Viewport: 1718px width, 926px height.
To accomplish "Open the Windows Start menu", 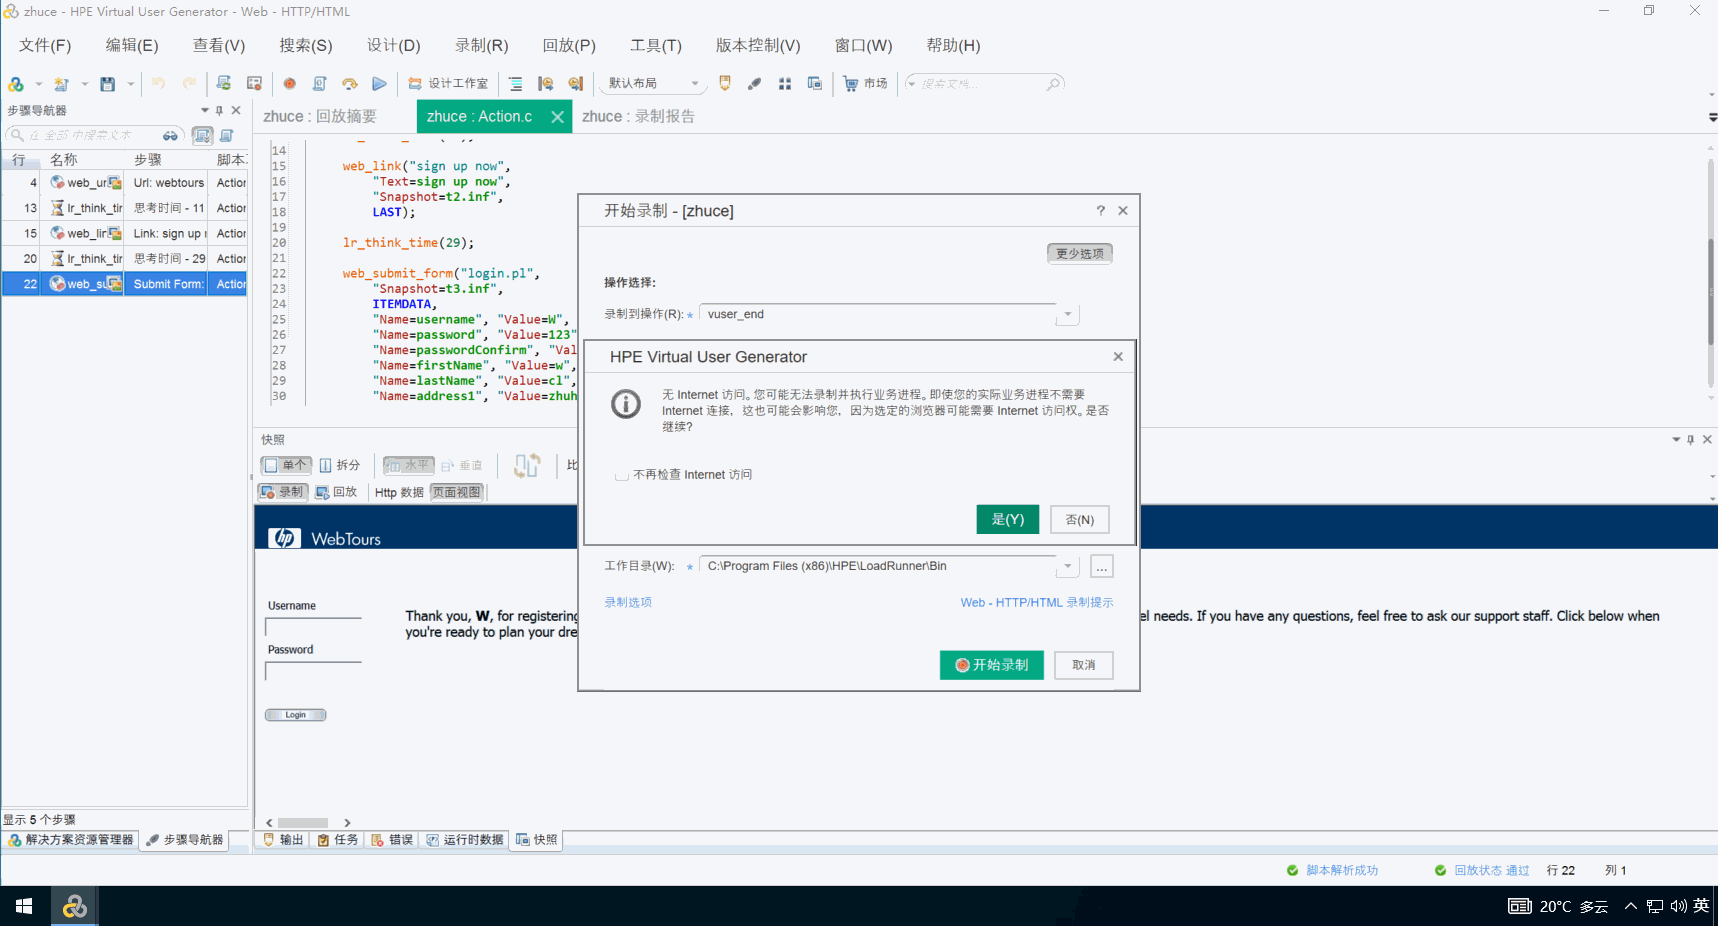I will coord(24,906).
